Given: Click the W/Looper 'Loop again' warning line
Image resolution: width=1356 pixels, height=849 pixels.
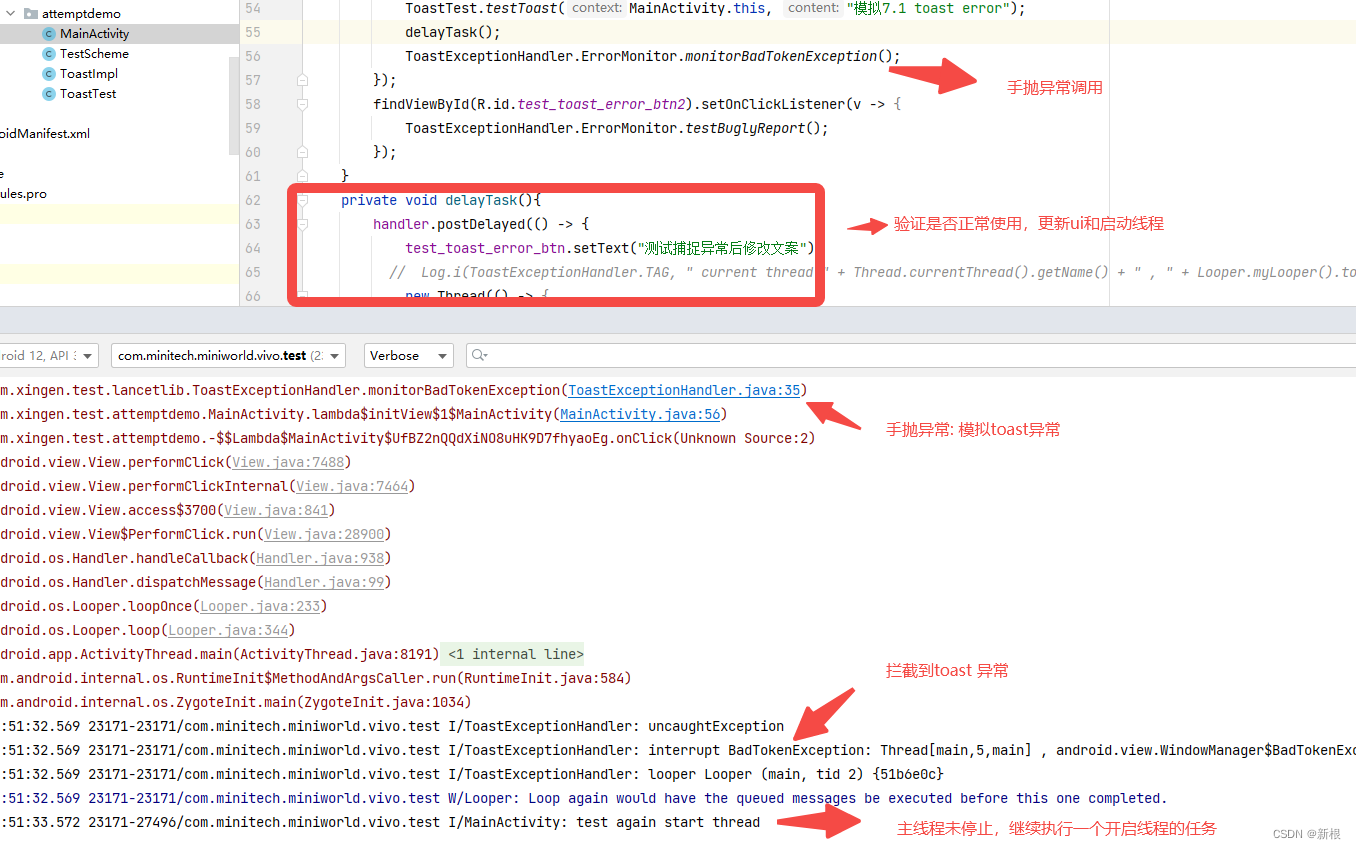Looking at the screenshot, I should 584,798.
